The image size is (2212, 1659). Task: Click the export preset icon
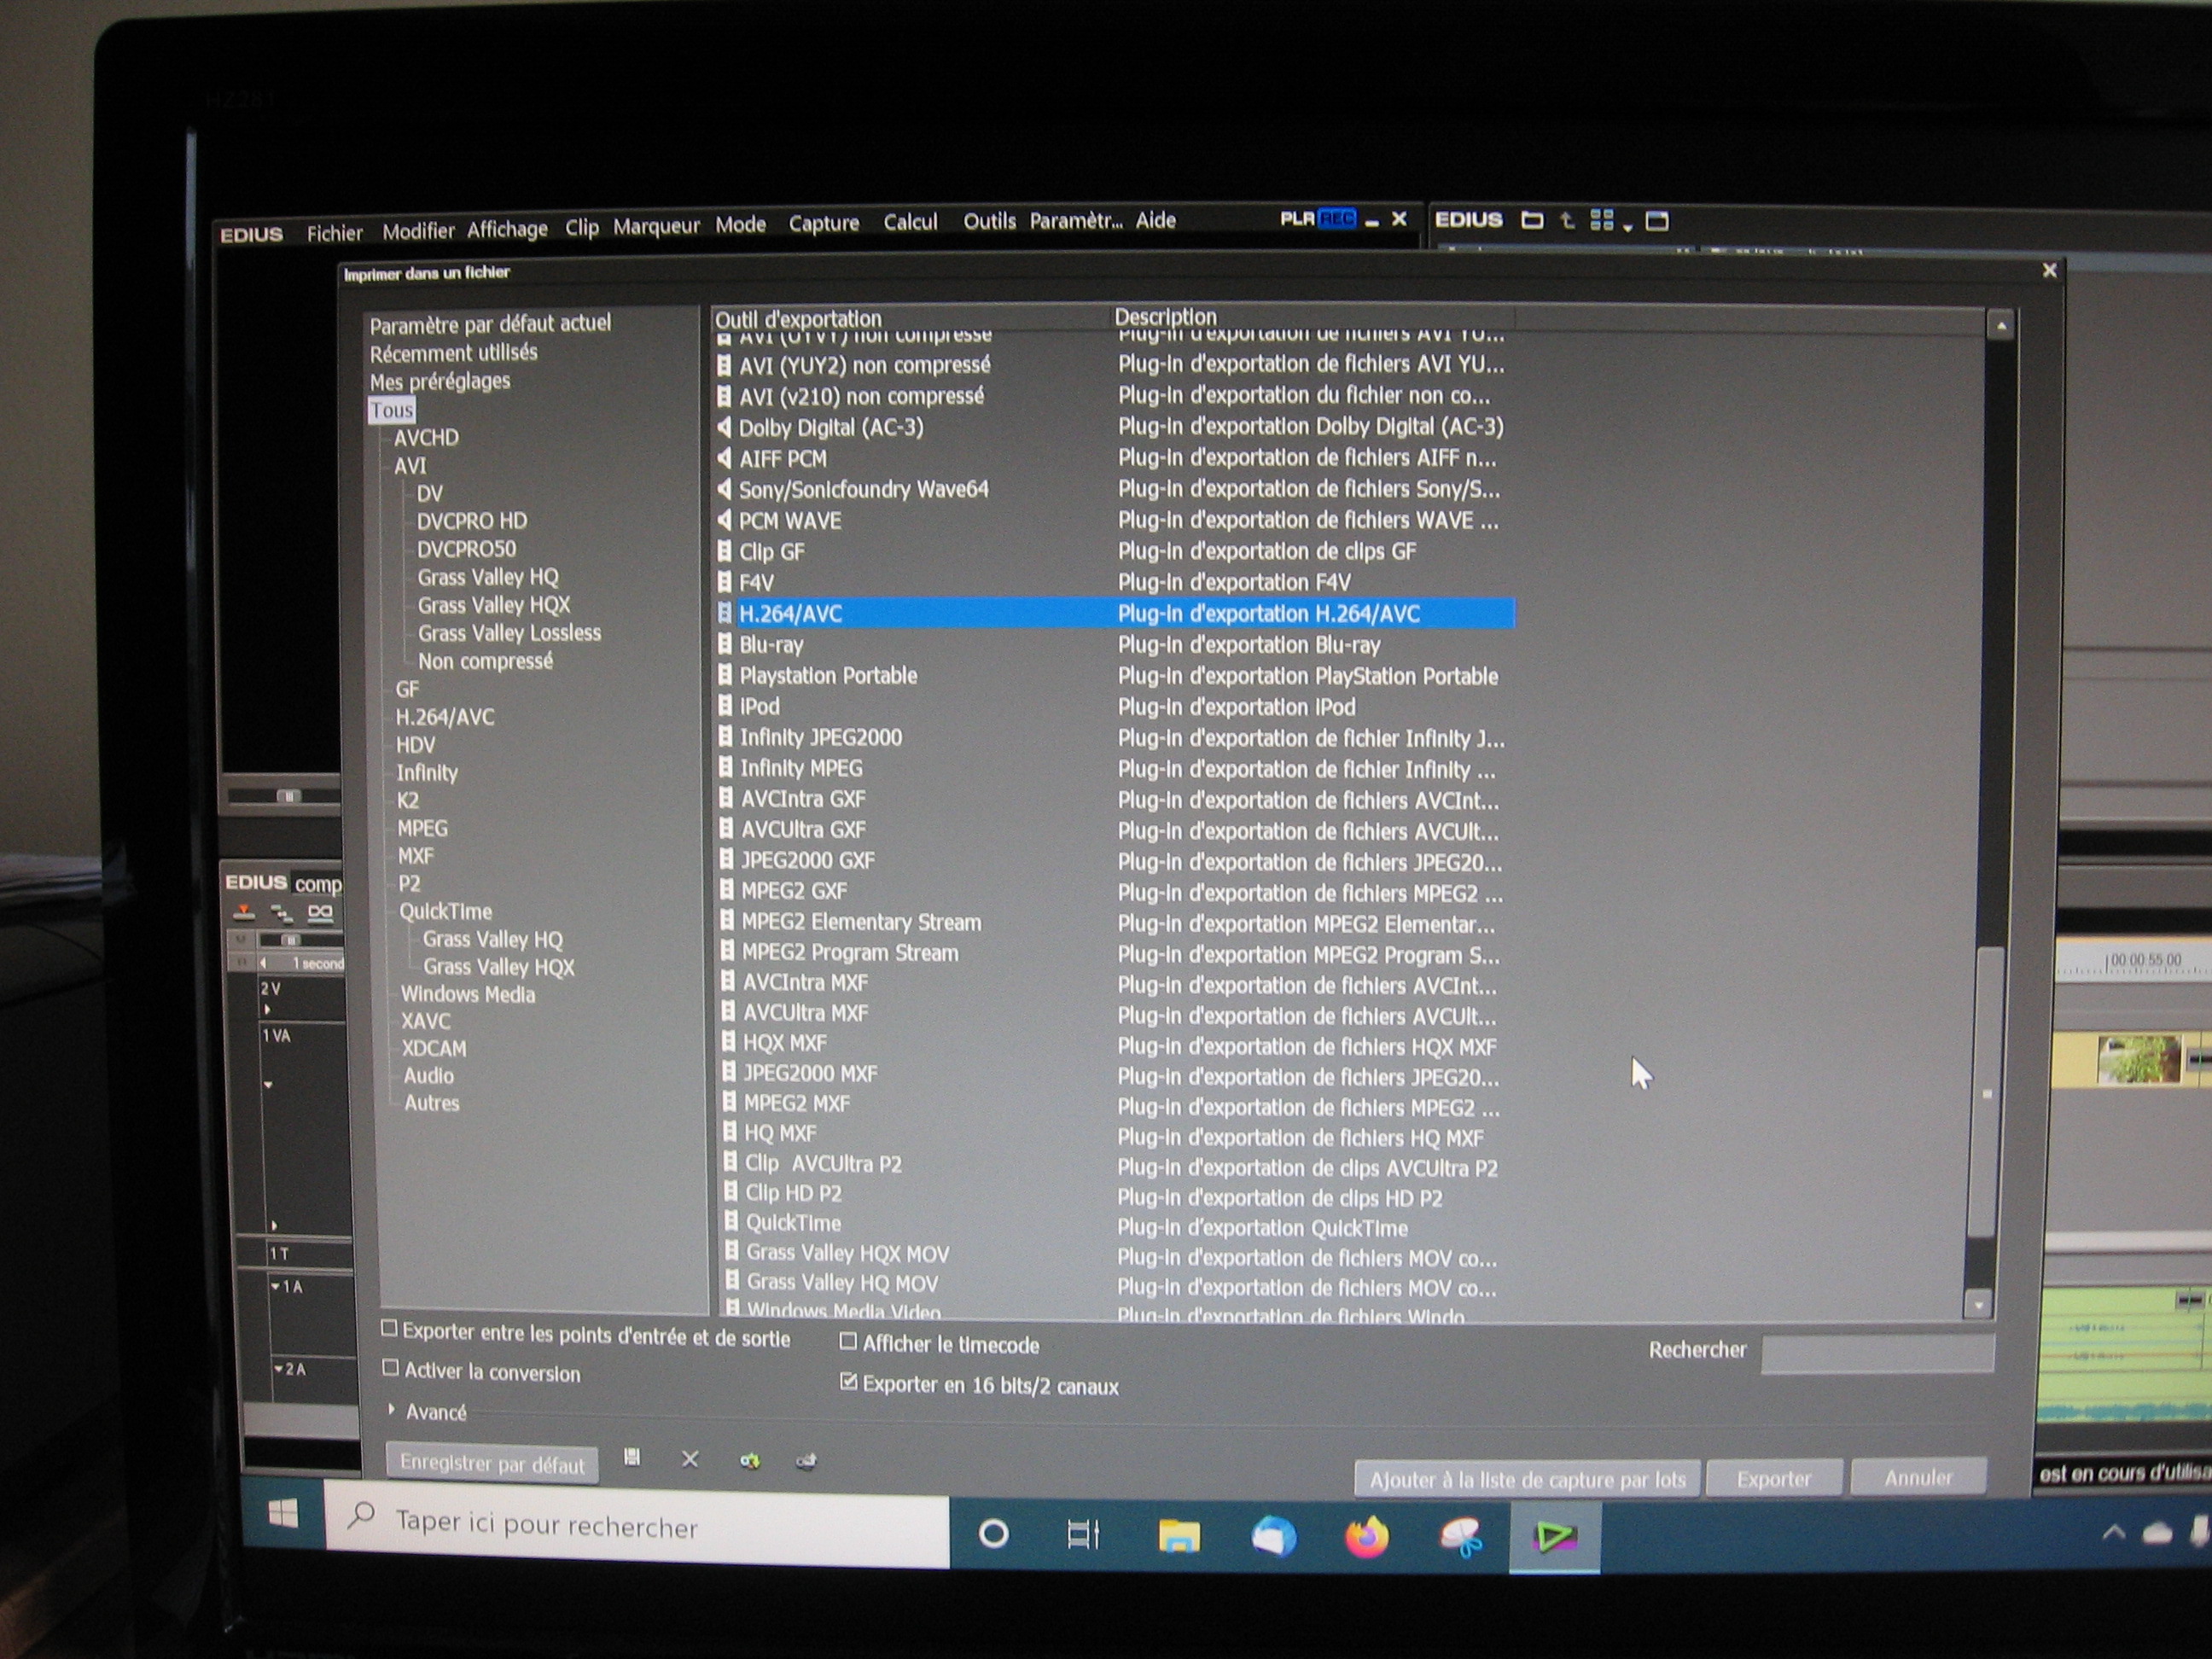click(806, 1460)
